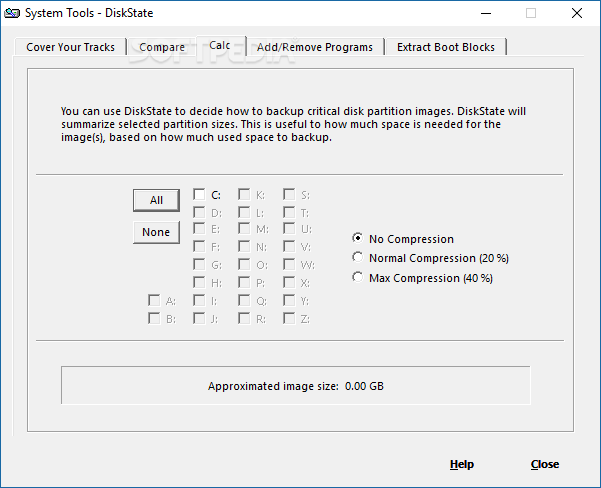Enable the Y: drive checkbox

(x=289, y=300)
